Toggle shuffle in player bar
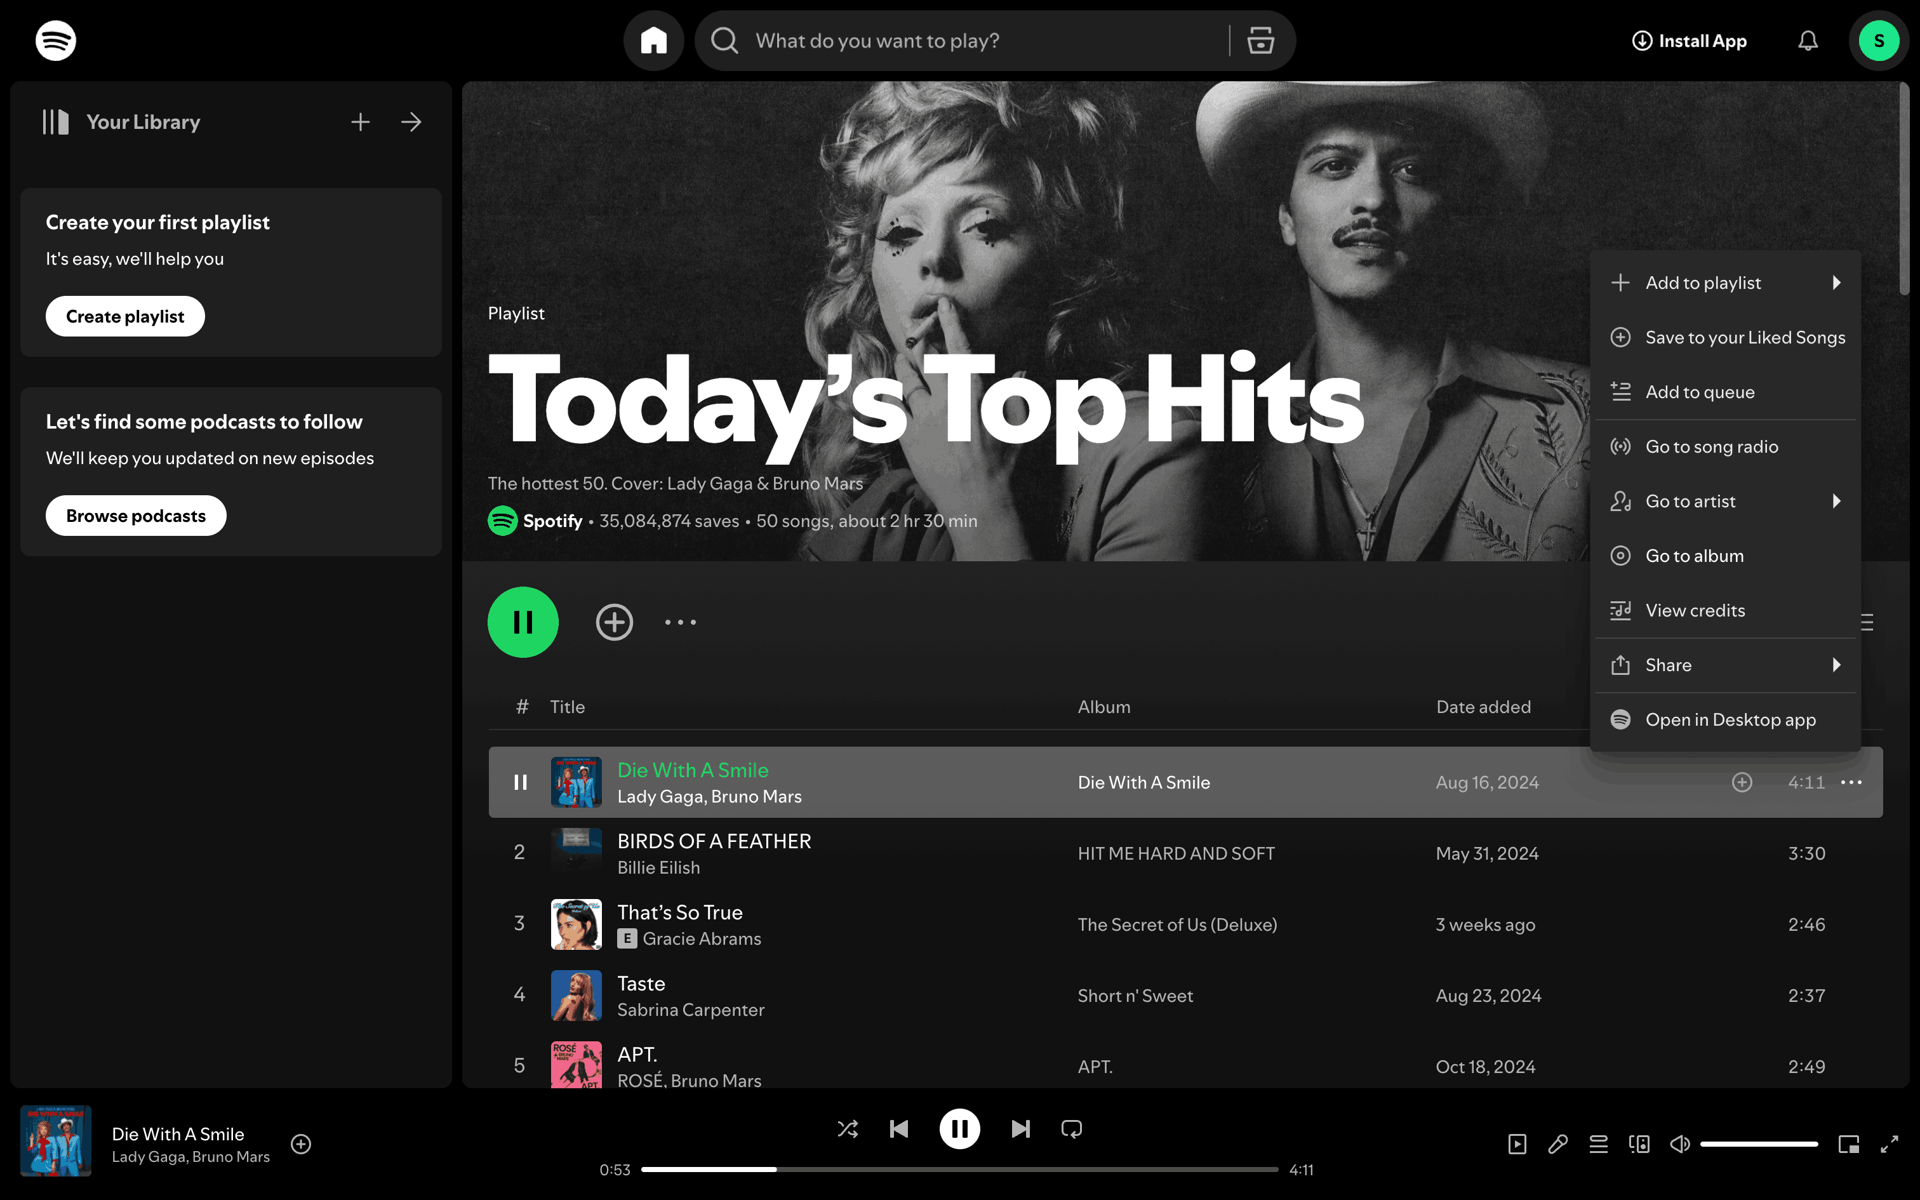 point(848,1129)
